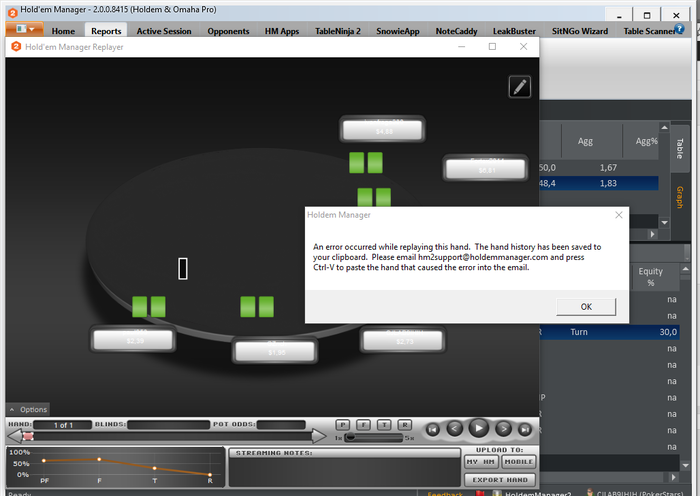Switch to the Reports tab
Viewport: 700px width, 496px height.
pos(106,31)
